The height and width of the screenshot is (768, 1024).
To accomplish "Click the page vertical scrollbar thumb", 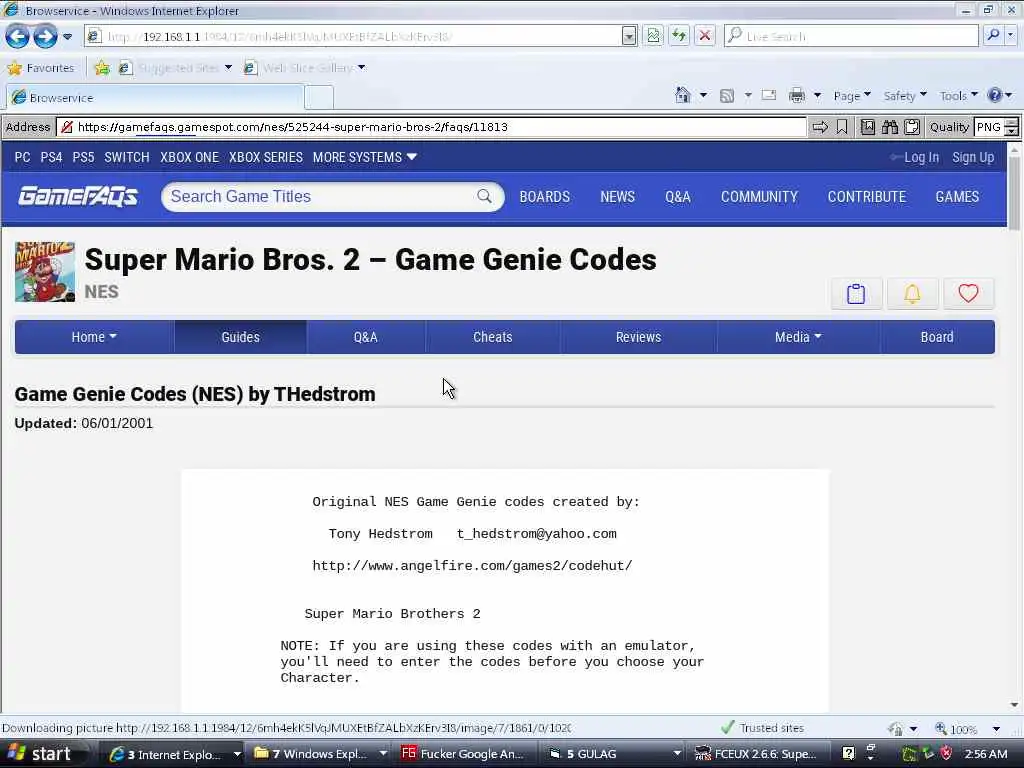I will pyautogui.click(x=1014, y=194).
